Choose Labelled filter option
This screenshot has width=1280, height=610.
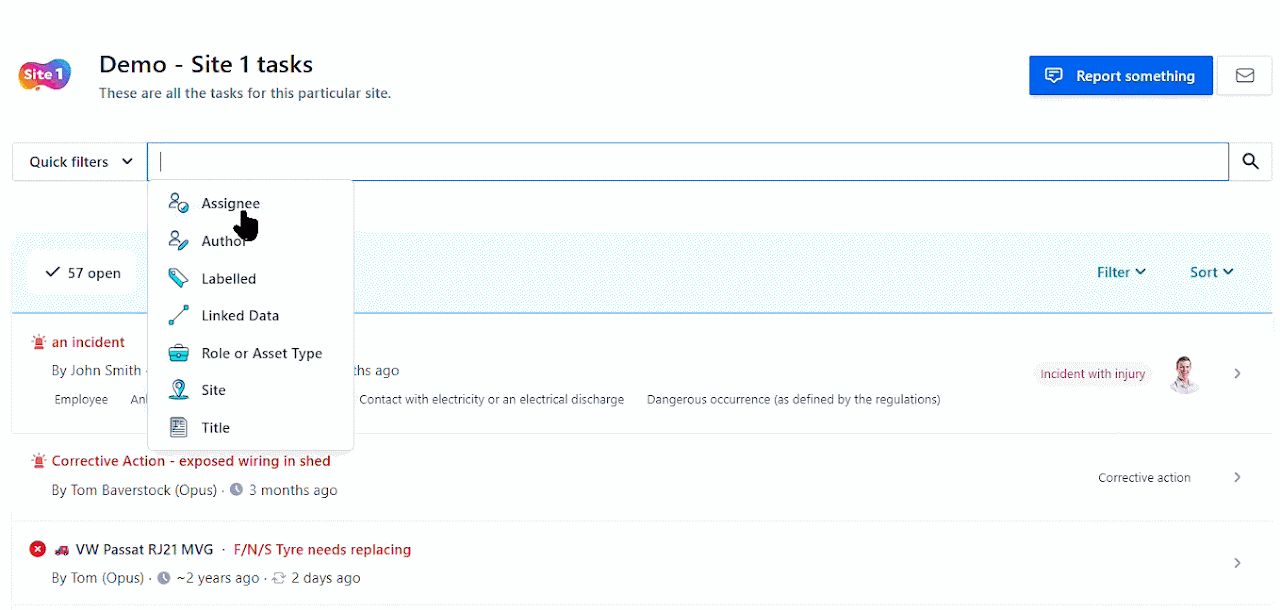coord(250,278)
